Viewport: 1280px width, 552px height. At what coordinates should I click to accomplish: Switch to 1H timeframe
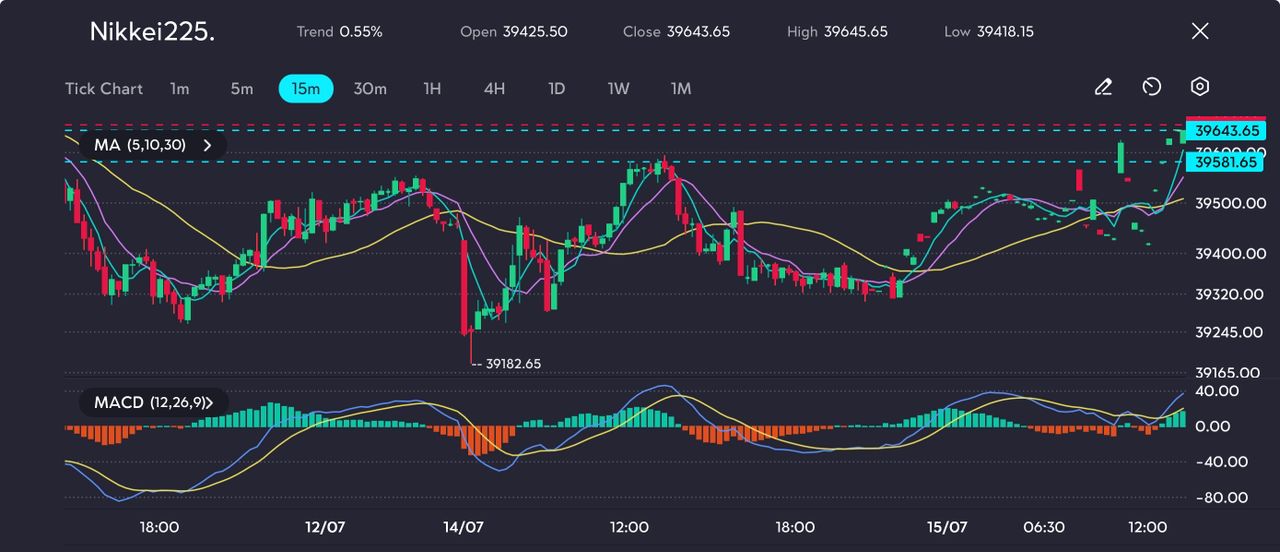click(x=432, y=89)
